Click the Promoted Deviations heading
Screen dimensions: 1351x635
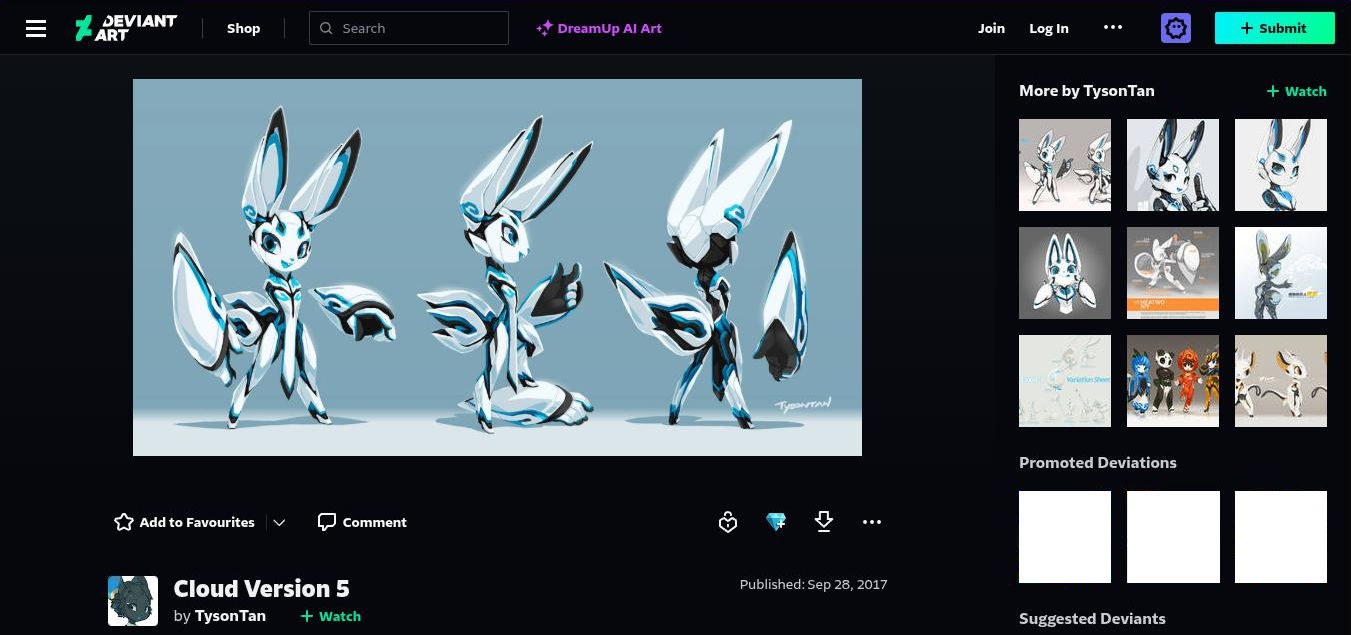(1098, 463)
